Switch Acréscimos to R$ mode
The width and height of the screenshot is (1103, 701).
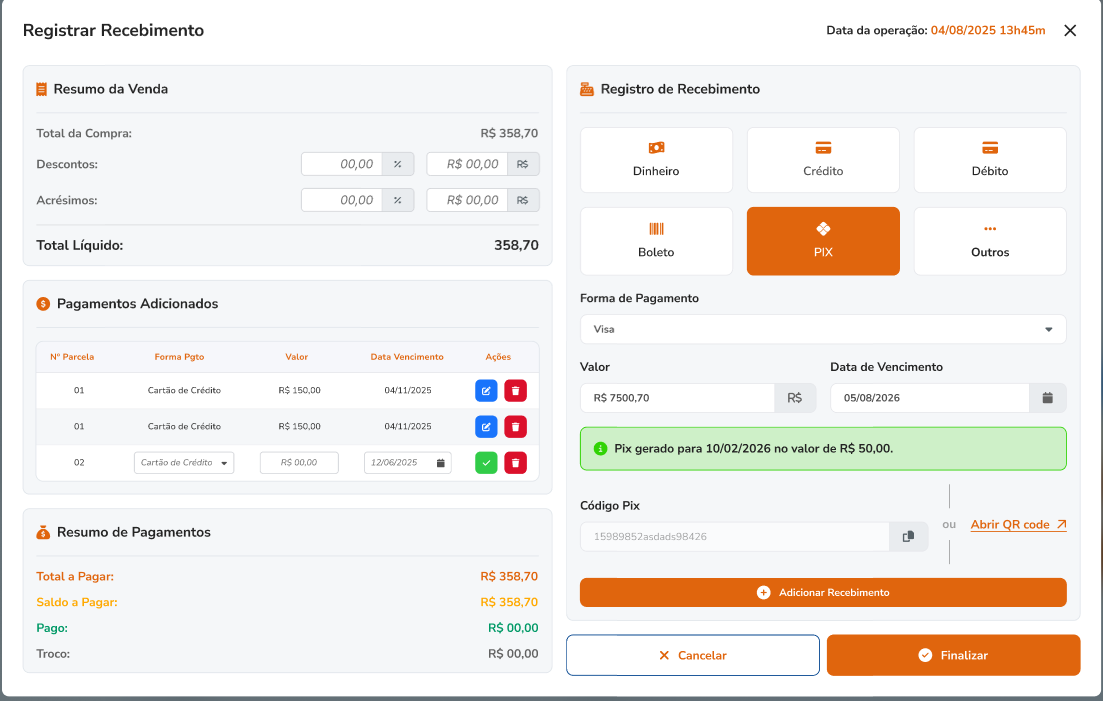coord(523,200)
